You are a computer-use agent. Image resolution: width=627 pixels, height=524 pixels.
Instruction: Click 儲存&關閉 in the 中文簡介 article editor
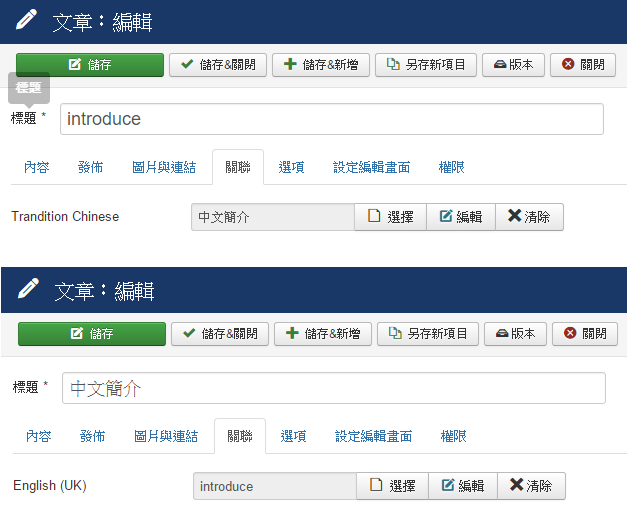tap(220, 334)
